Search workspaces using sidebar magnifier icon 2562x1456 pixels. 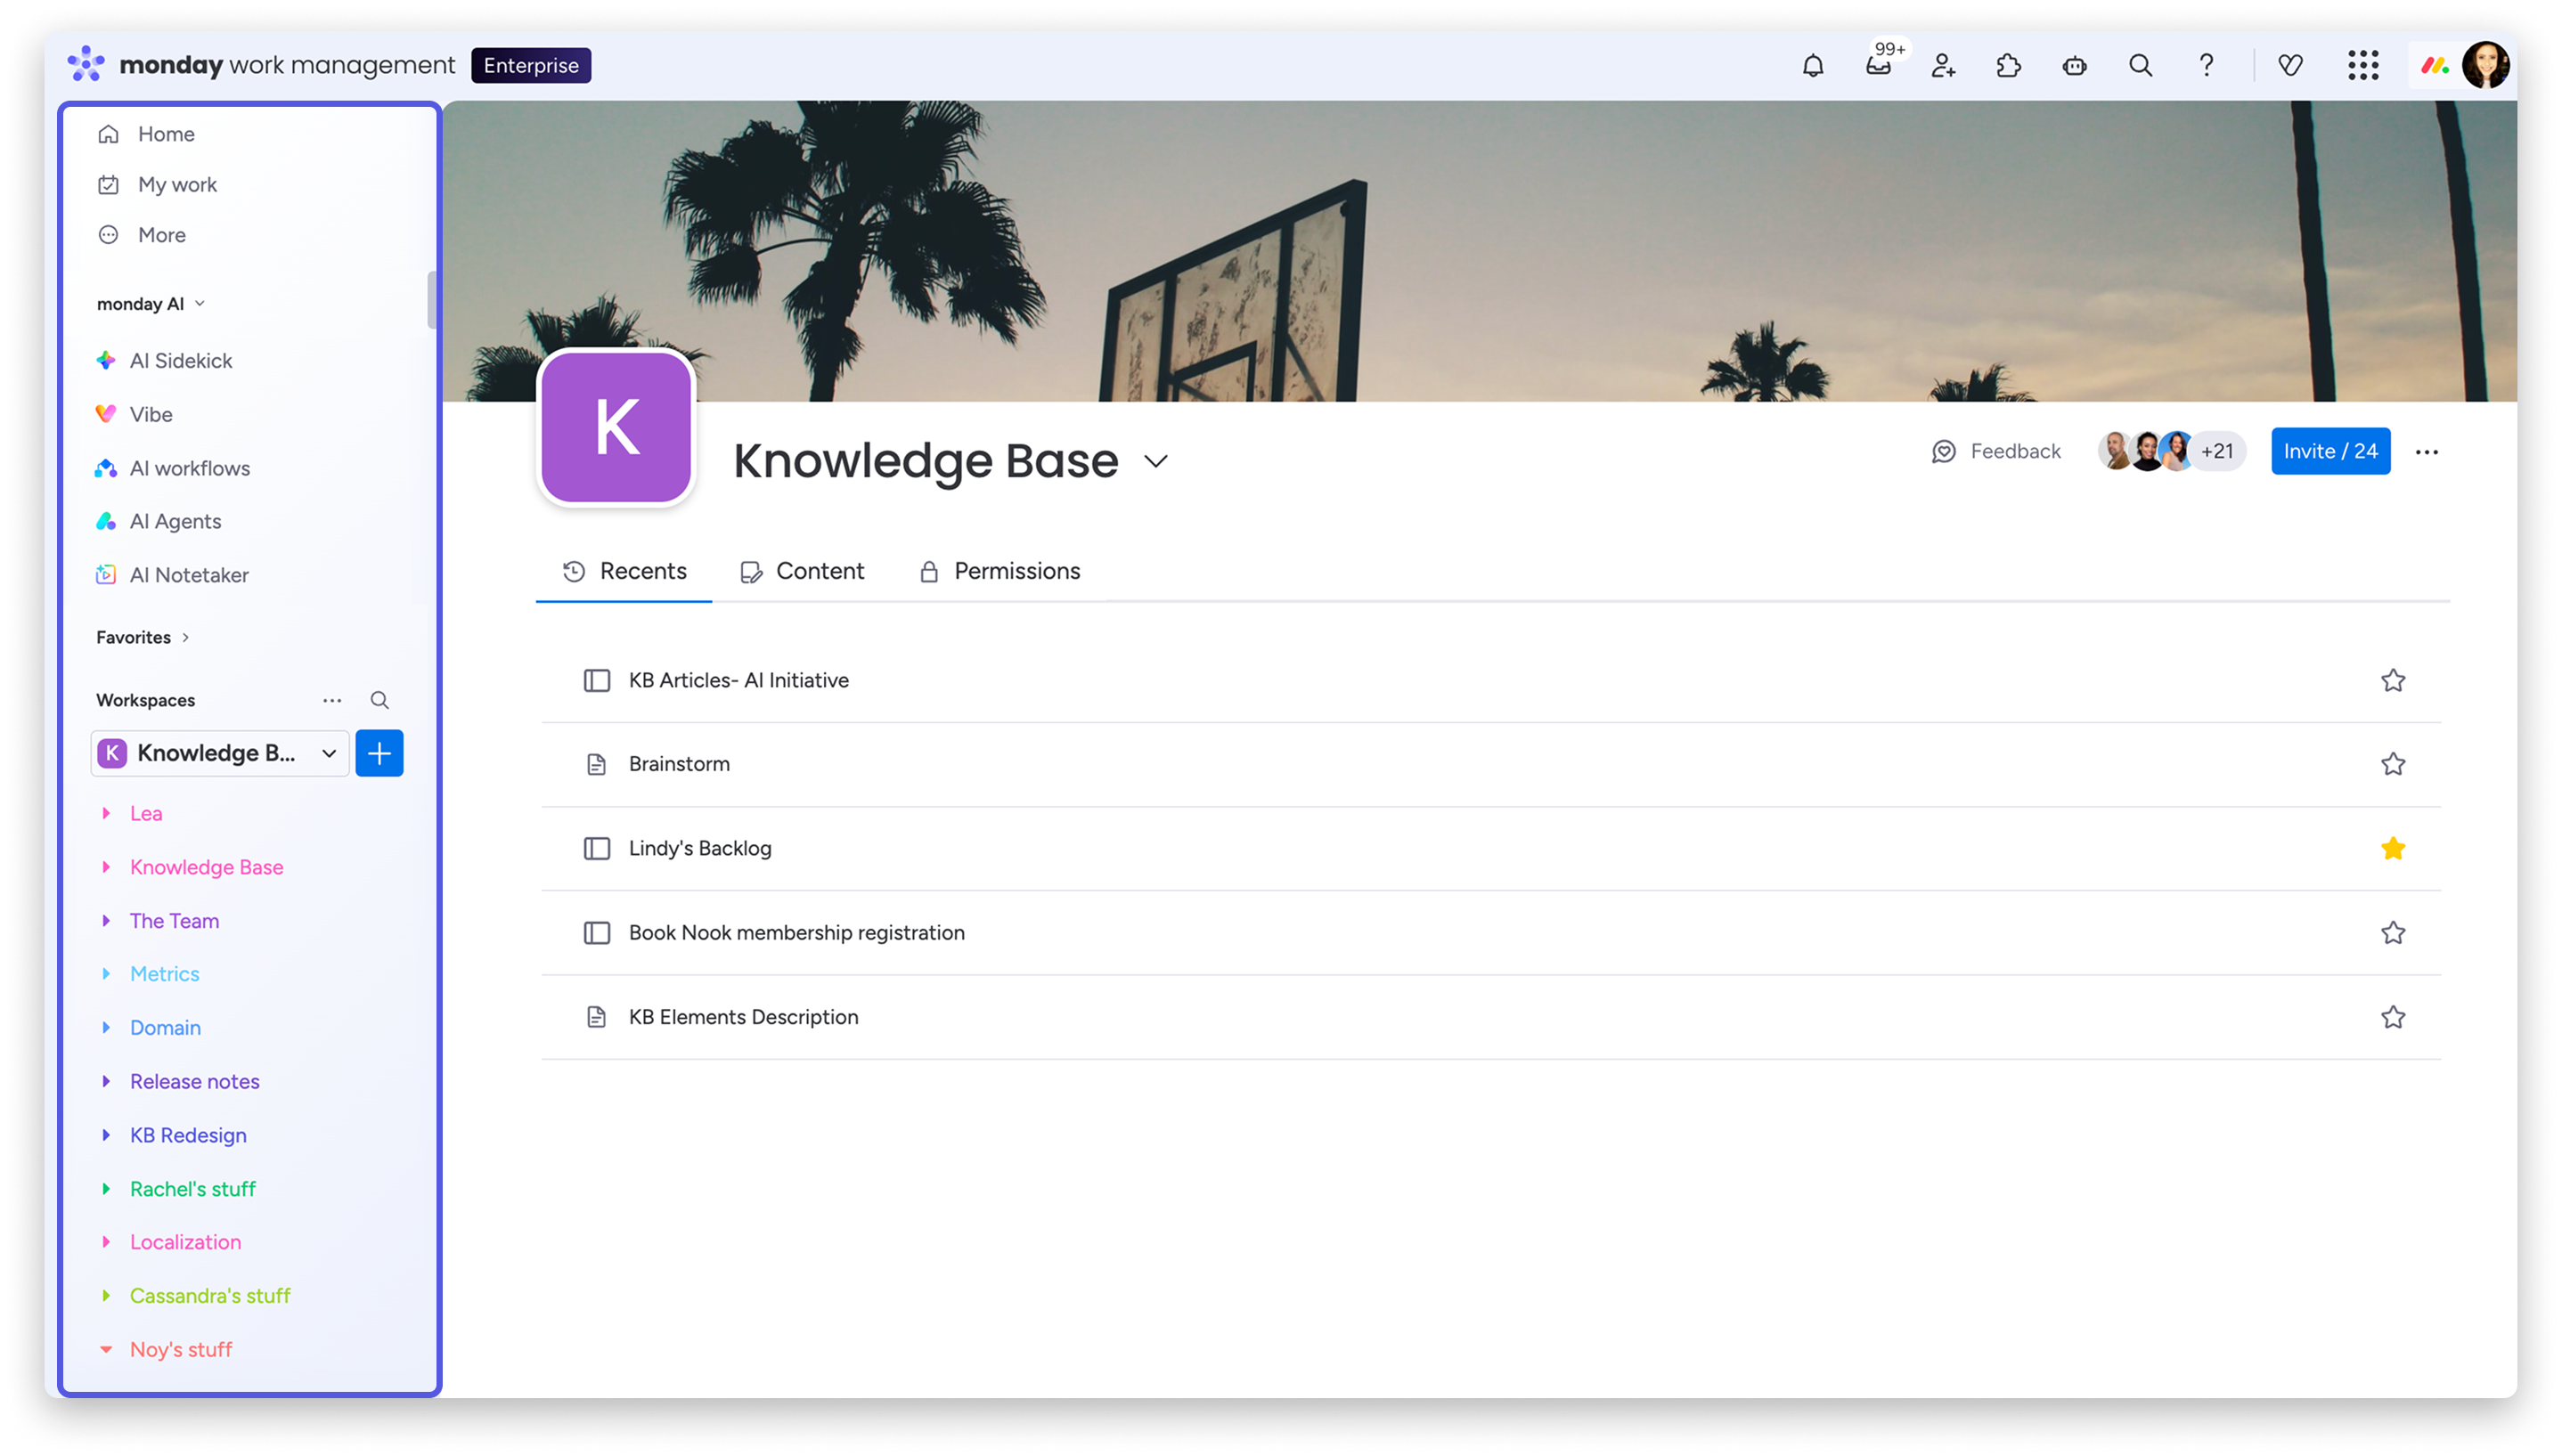tap(379, 700)
